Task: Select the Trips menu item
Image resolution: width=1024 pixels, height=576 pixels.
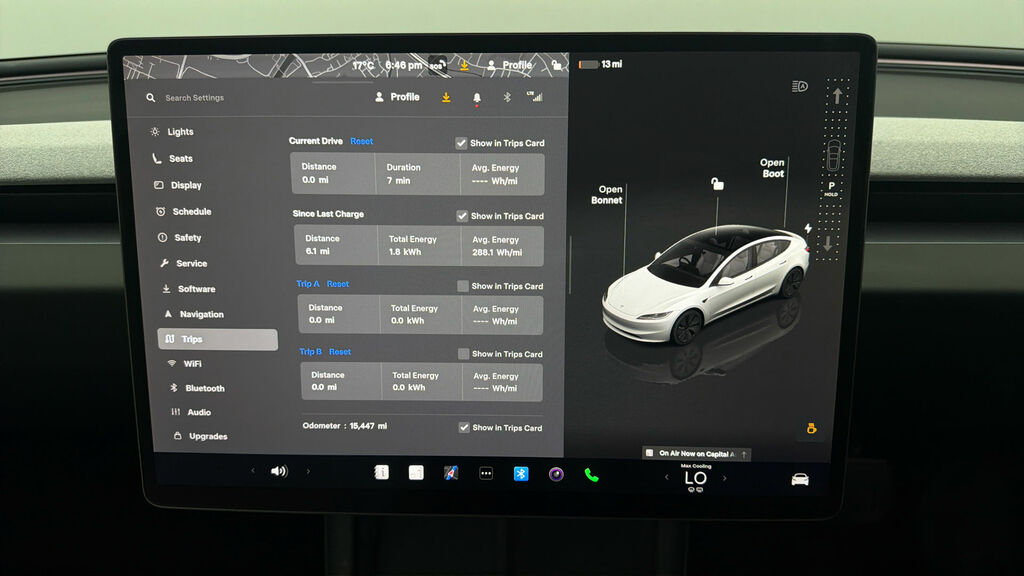Action: point(217,339)
